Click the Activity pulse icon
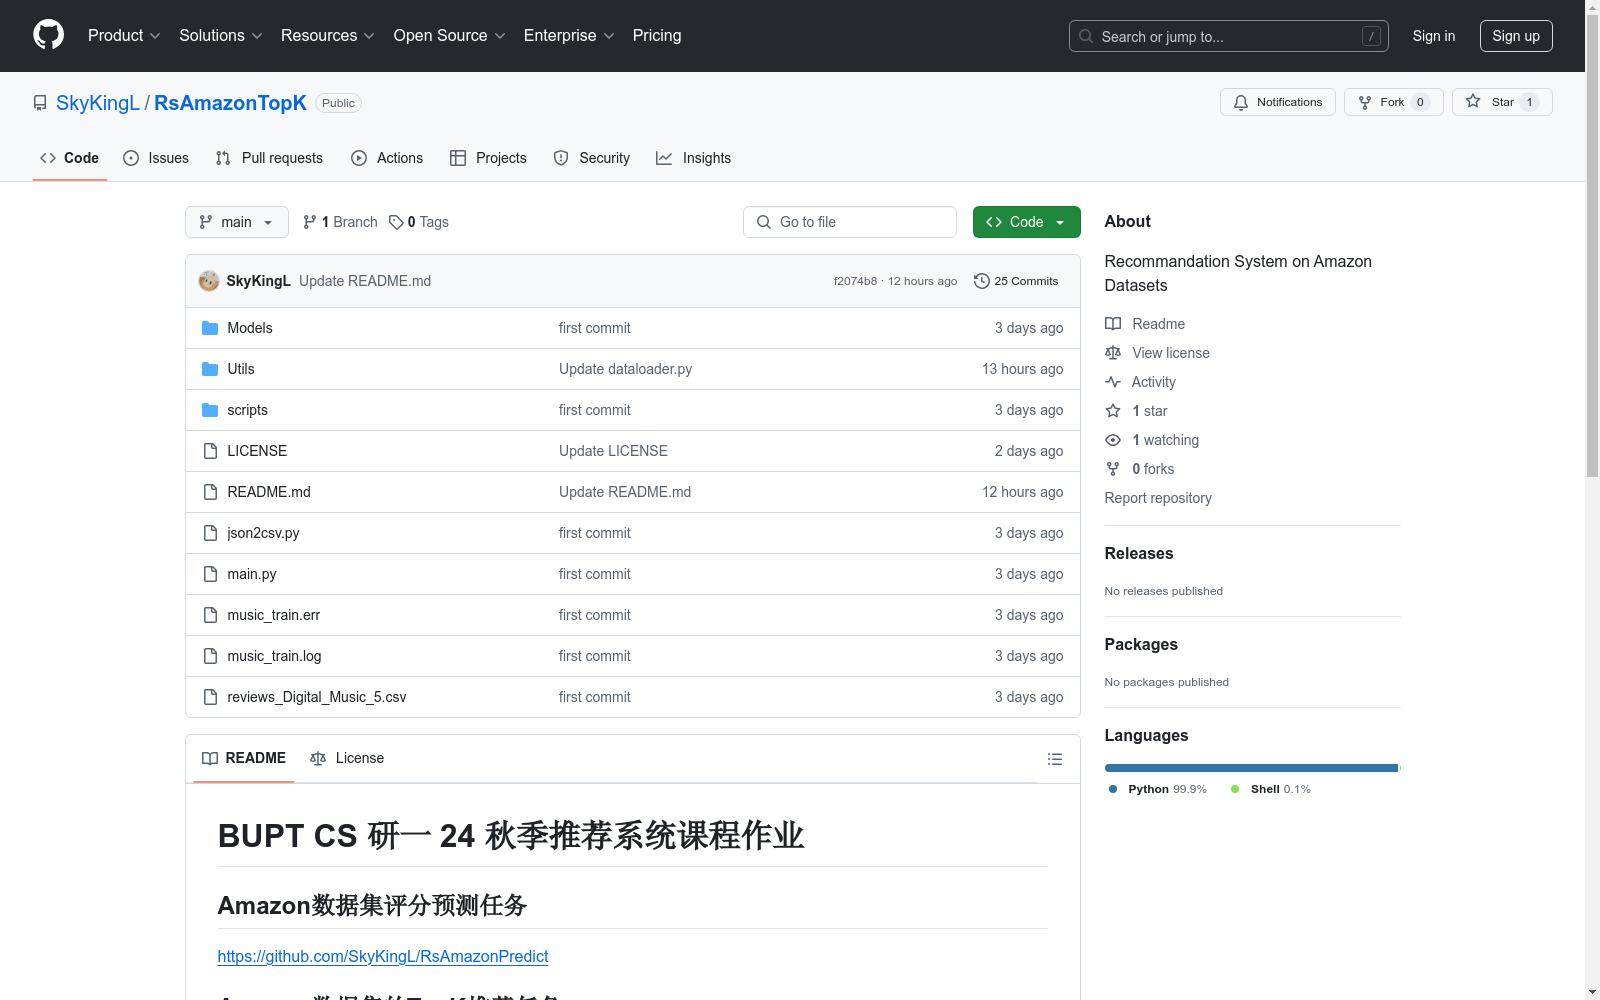 pos(1113,382)
